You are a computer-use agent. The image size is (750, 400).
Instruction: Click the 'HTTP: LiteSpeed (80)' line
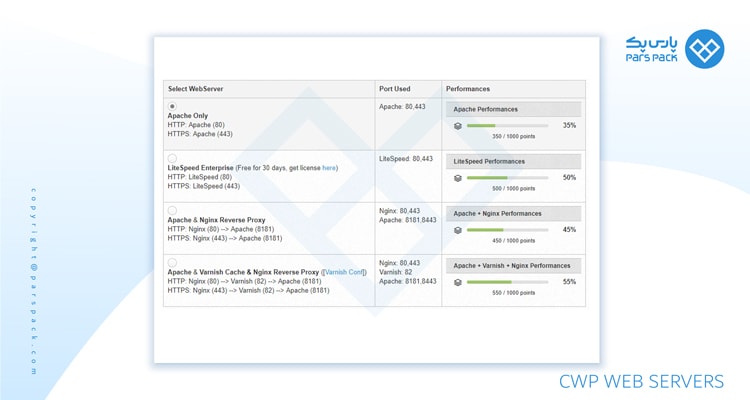pos(199,177)
